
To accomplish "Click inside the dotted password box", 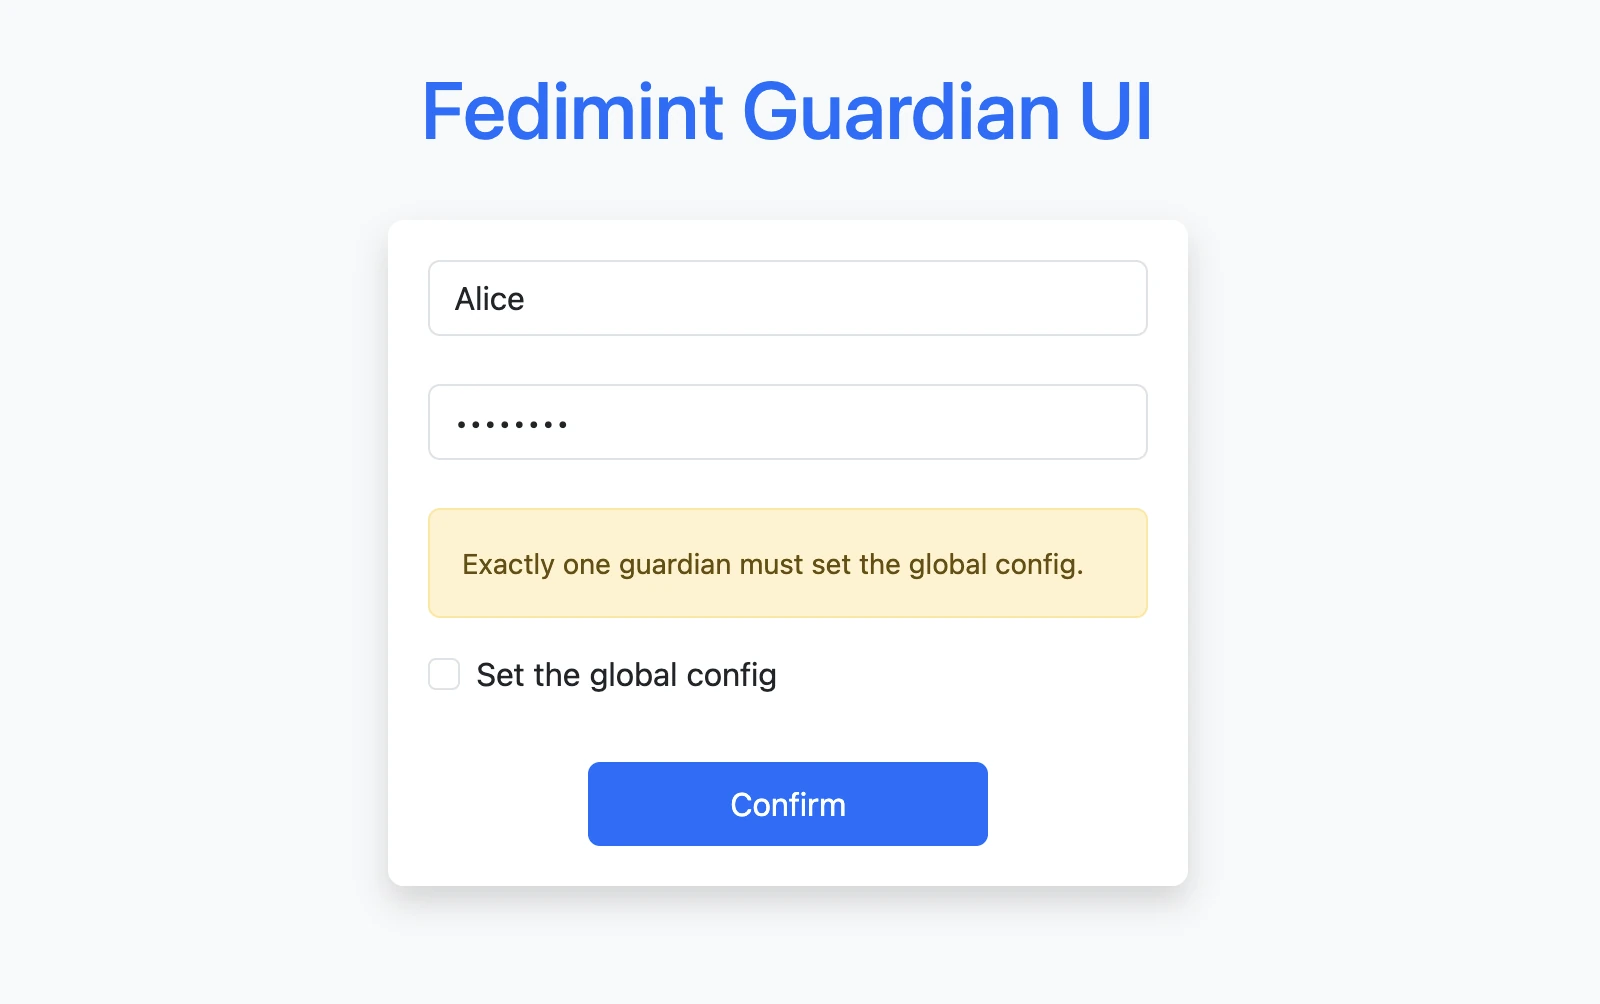I will pos(787,422).
